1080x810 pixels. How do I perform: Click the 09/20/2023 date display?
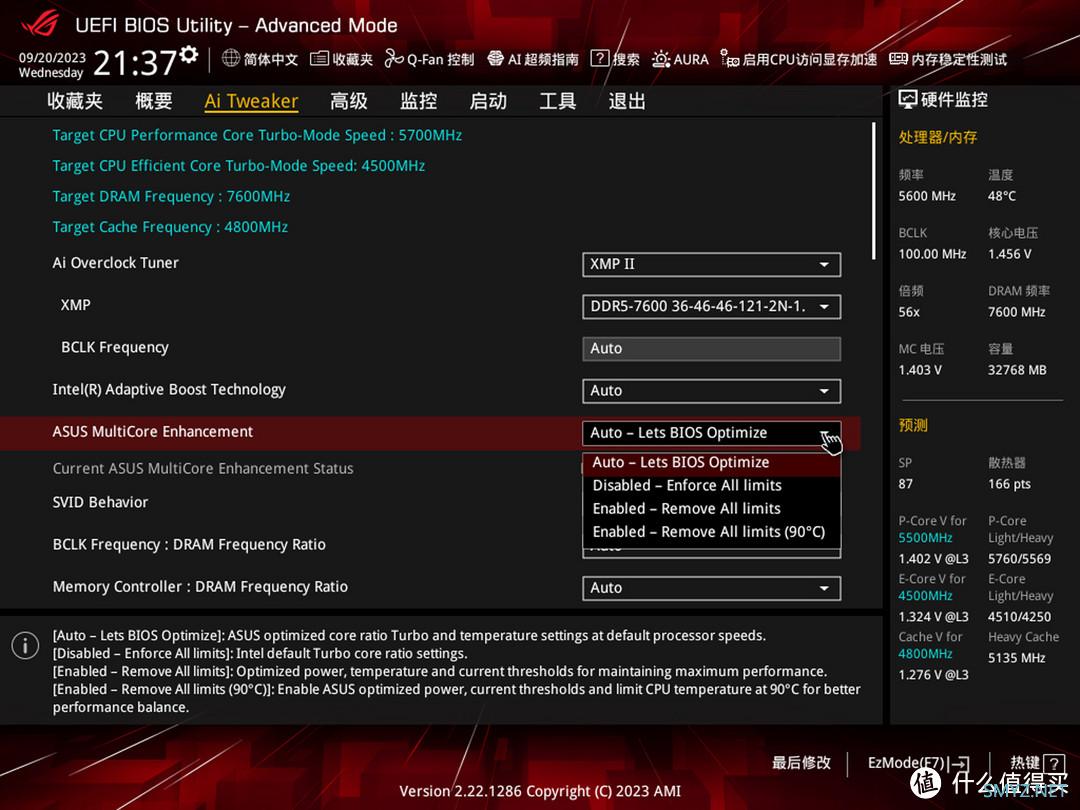[x=52, y=57]
